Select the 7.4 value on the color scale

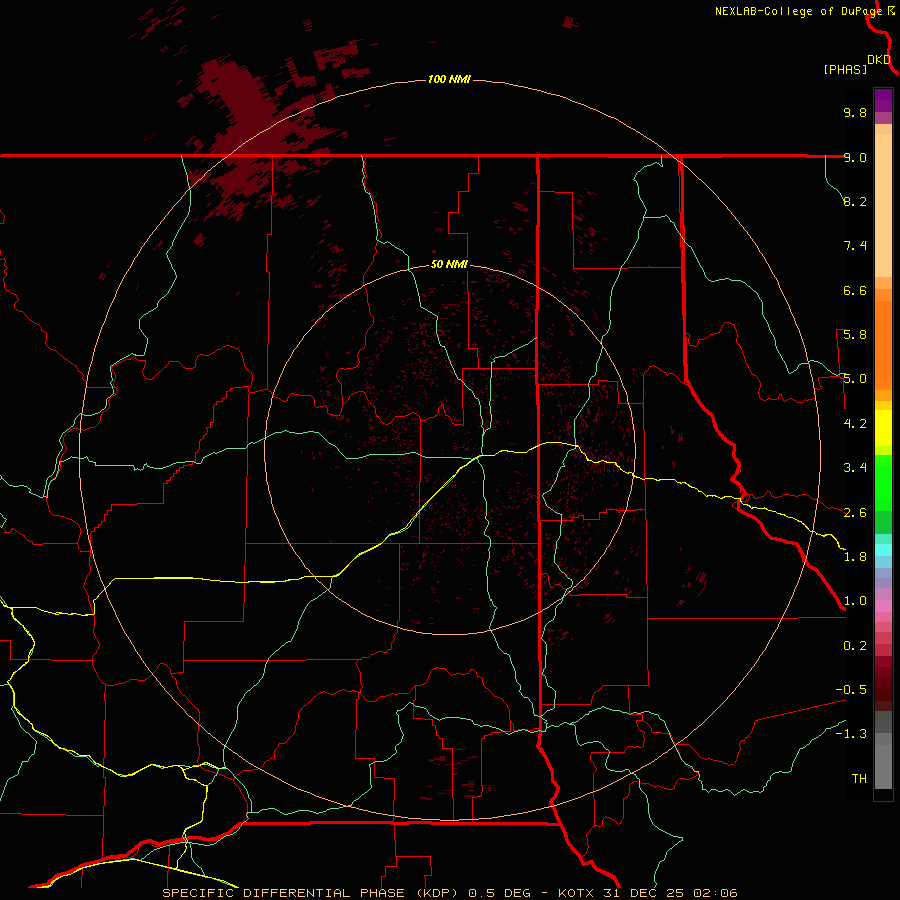(855, 246)
